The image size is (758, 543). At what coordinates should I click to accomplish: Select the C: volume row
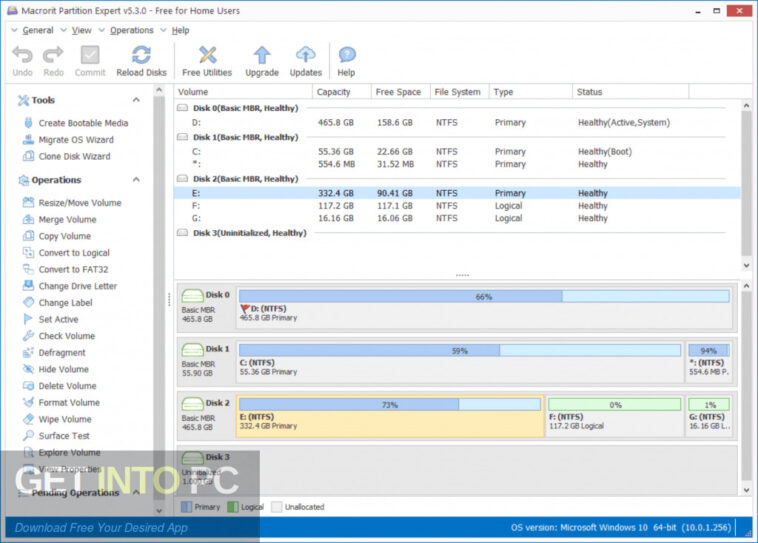click(x=457, y=152)
